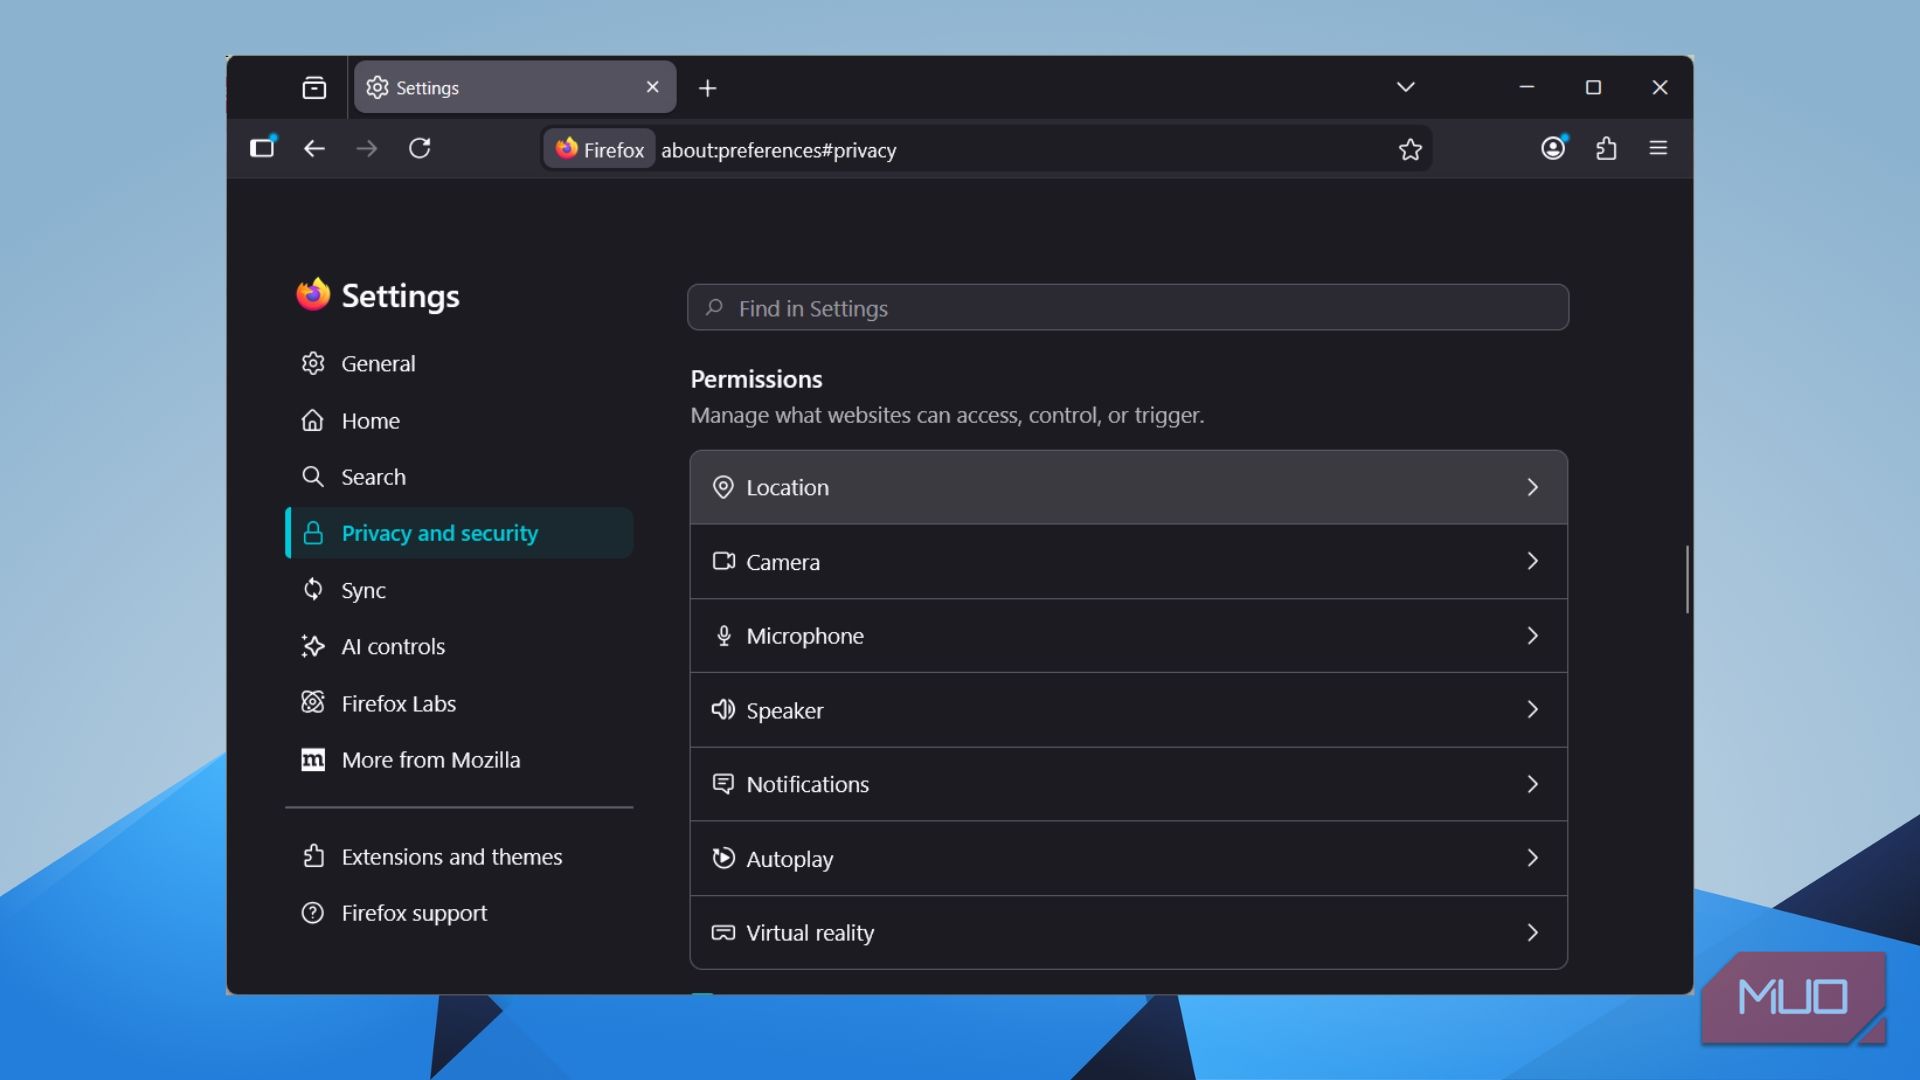Open the hamburger application menu
The width and height of the screenshot is (1920, 1080).
pos(1658,148)
